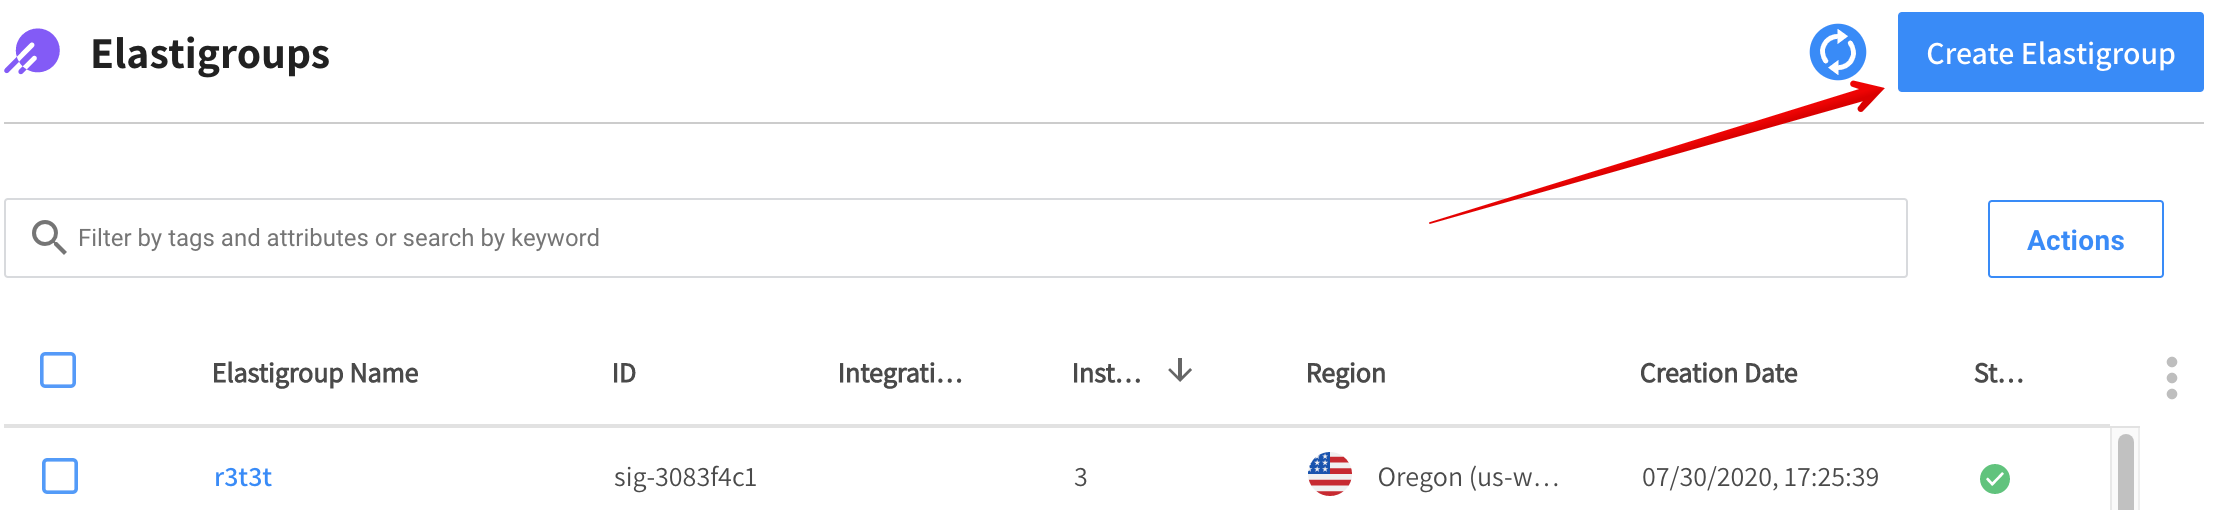2216x510 pixels.
Task: Click the green status checkmark for r3t3t
Action: [1994, 478]
